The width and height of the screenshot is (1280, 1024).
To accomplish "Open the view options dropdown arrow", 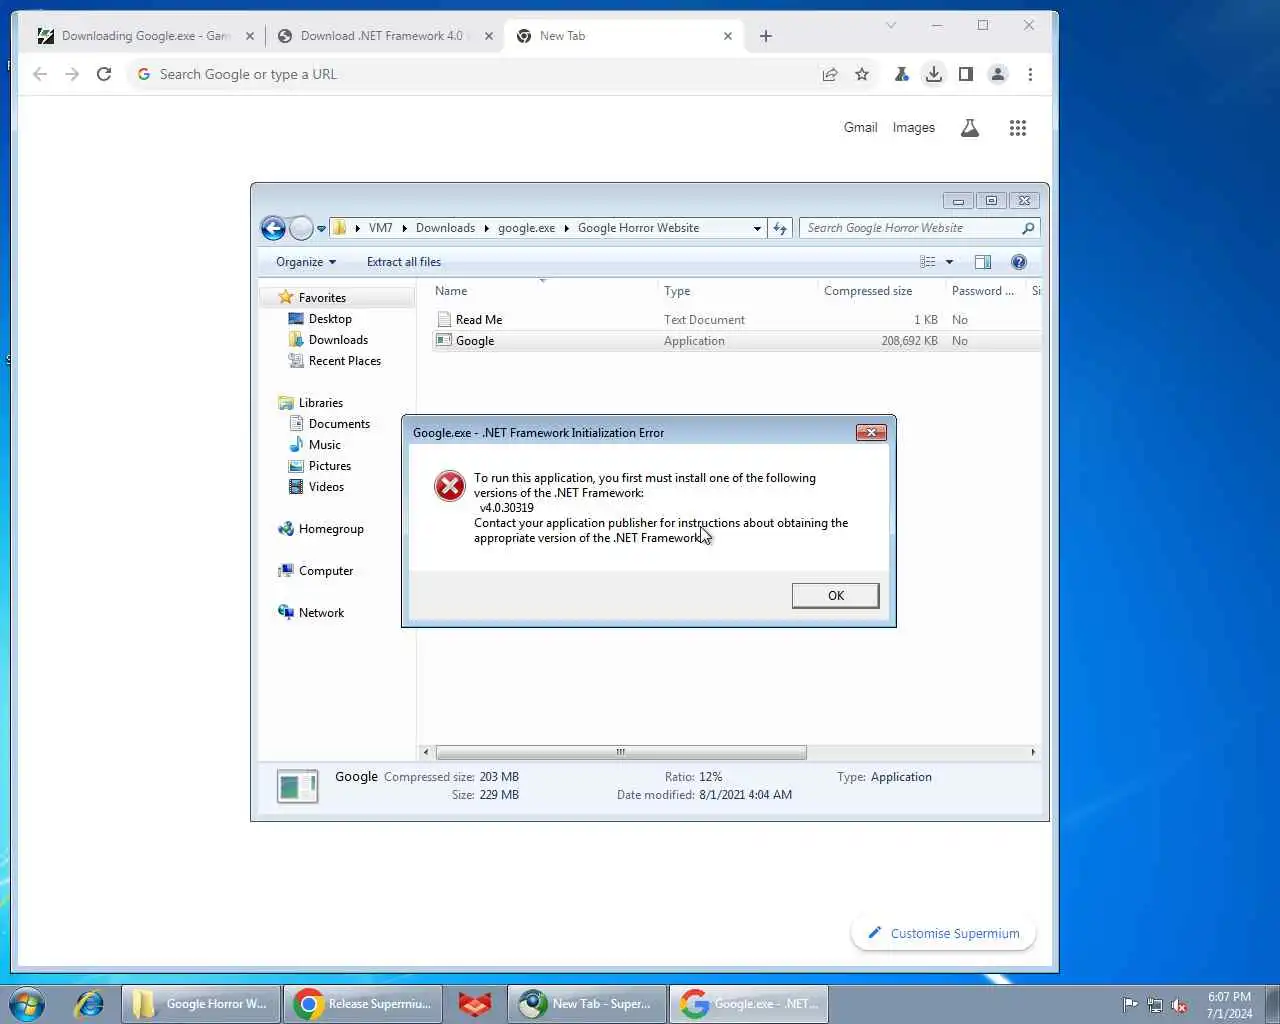I will point(949,262).
